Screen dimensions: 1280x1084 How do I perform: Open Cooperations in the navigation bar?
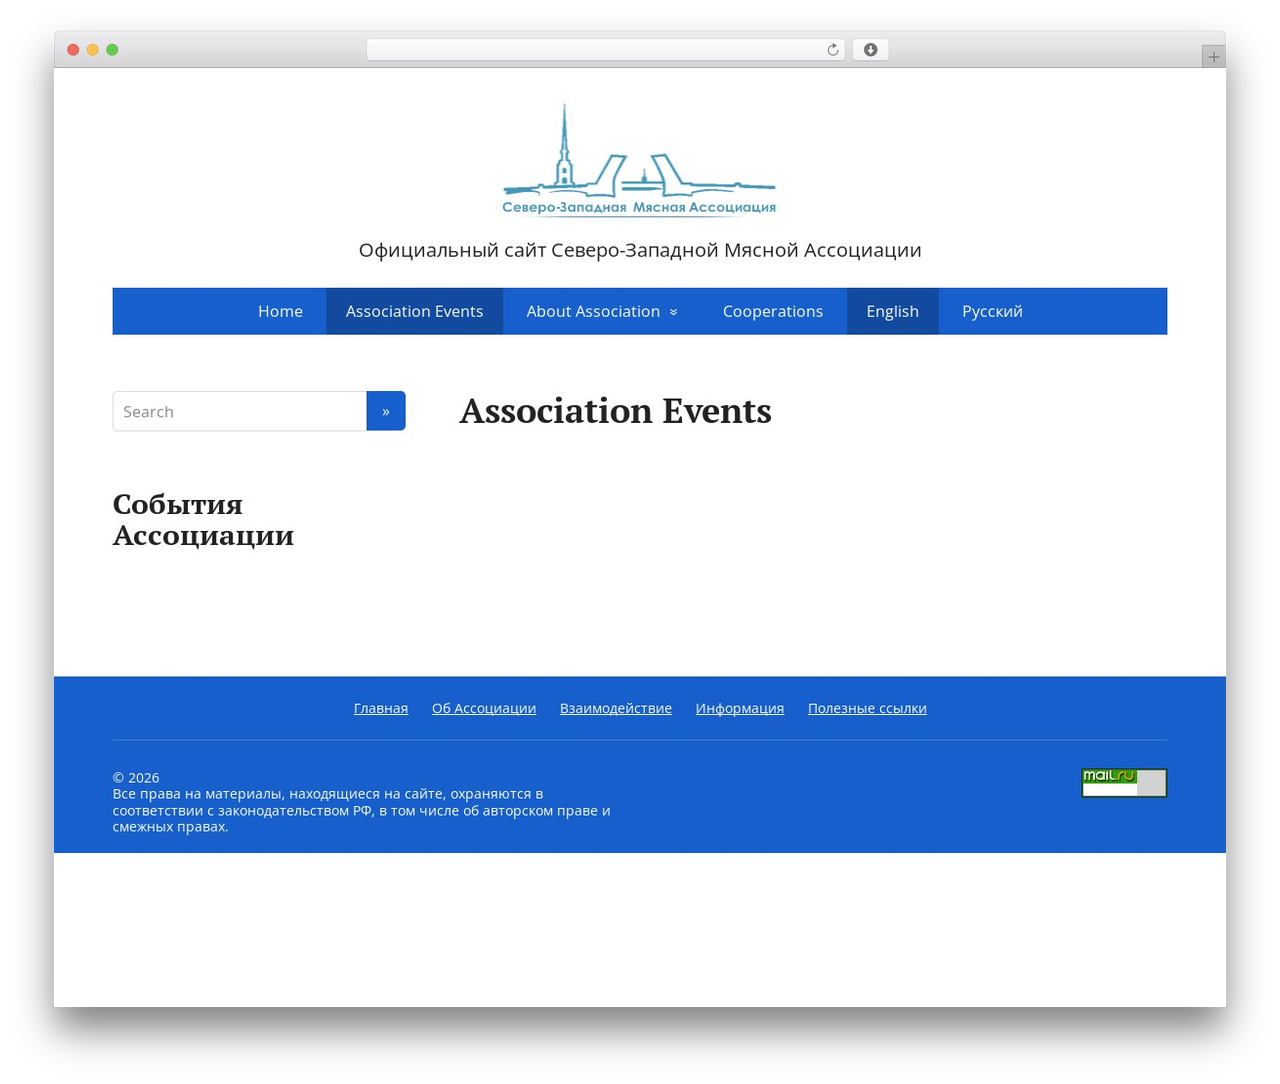point(773,311)
